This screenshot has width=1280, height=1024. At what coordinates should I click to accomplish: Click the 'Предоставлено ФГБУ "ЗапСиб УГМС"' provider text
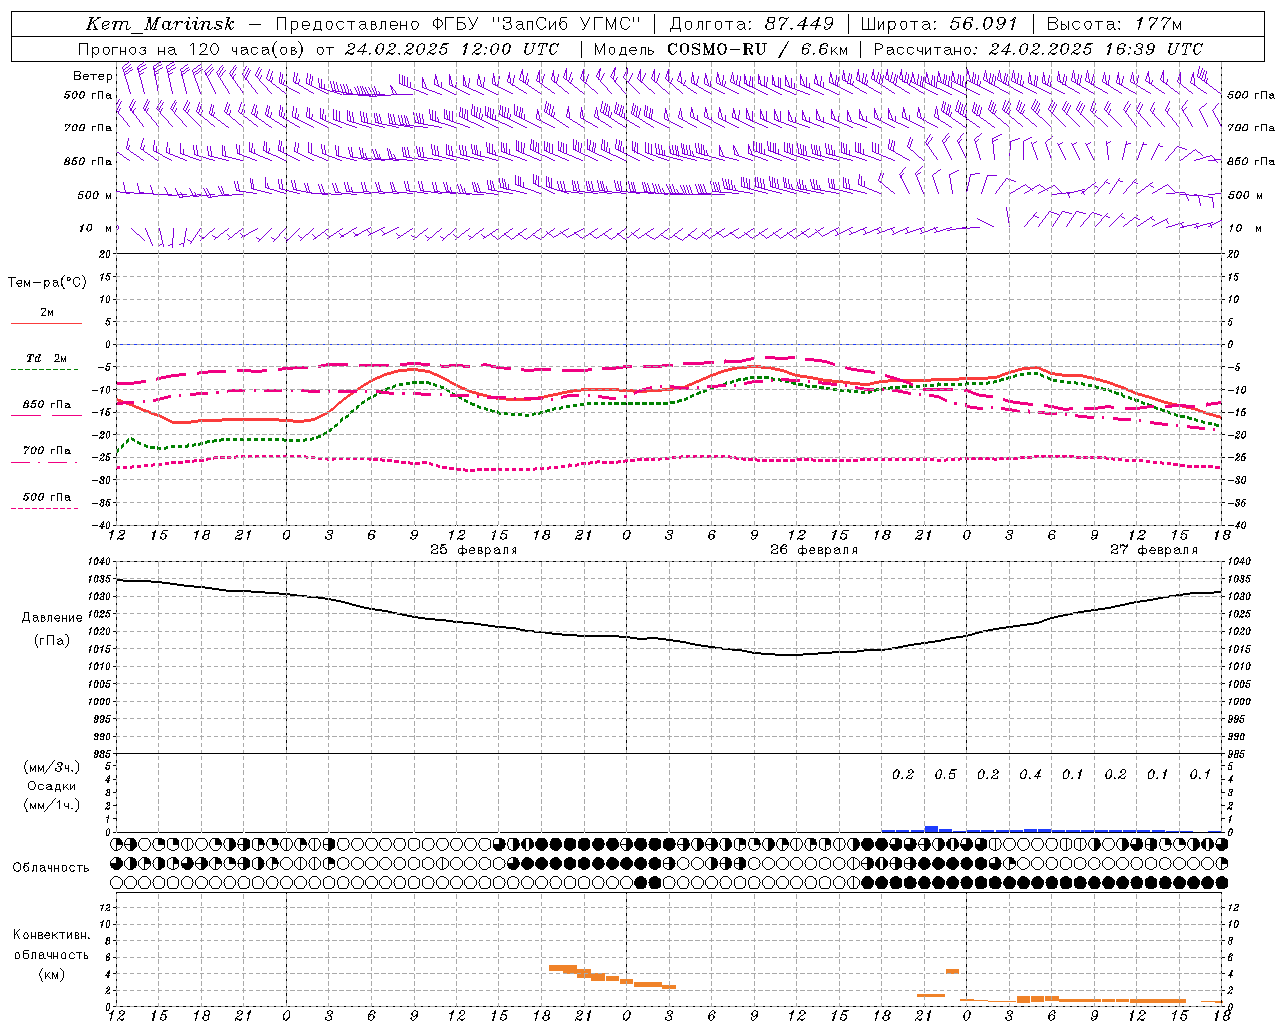(x=458, y=24)
